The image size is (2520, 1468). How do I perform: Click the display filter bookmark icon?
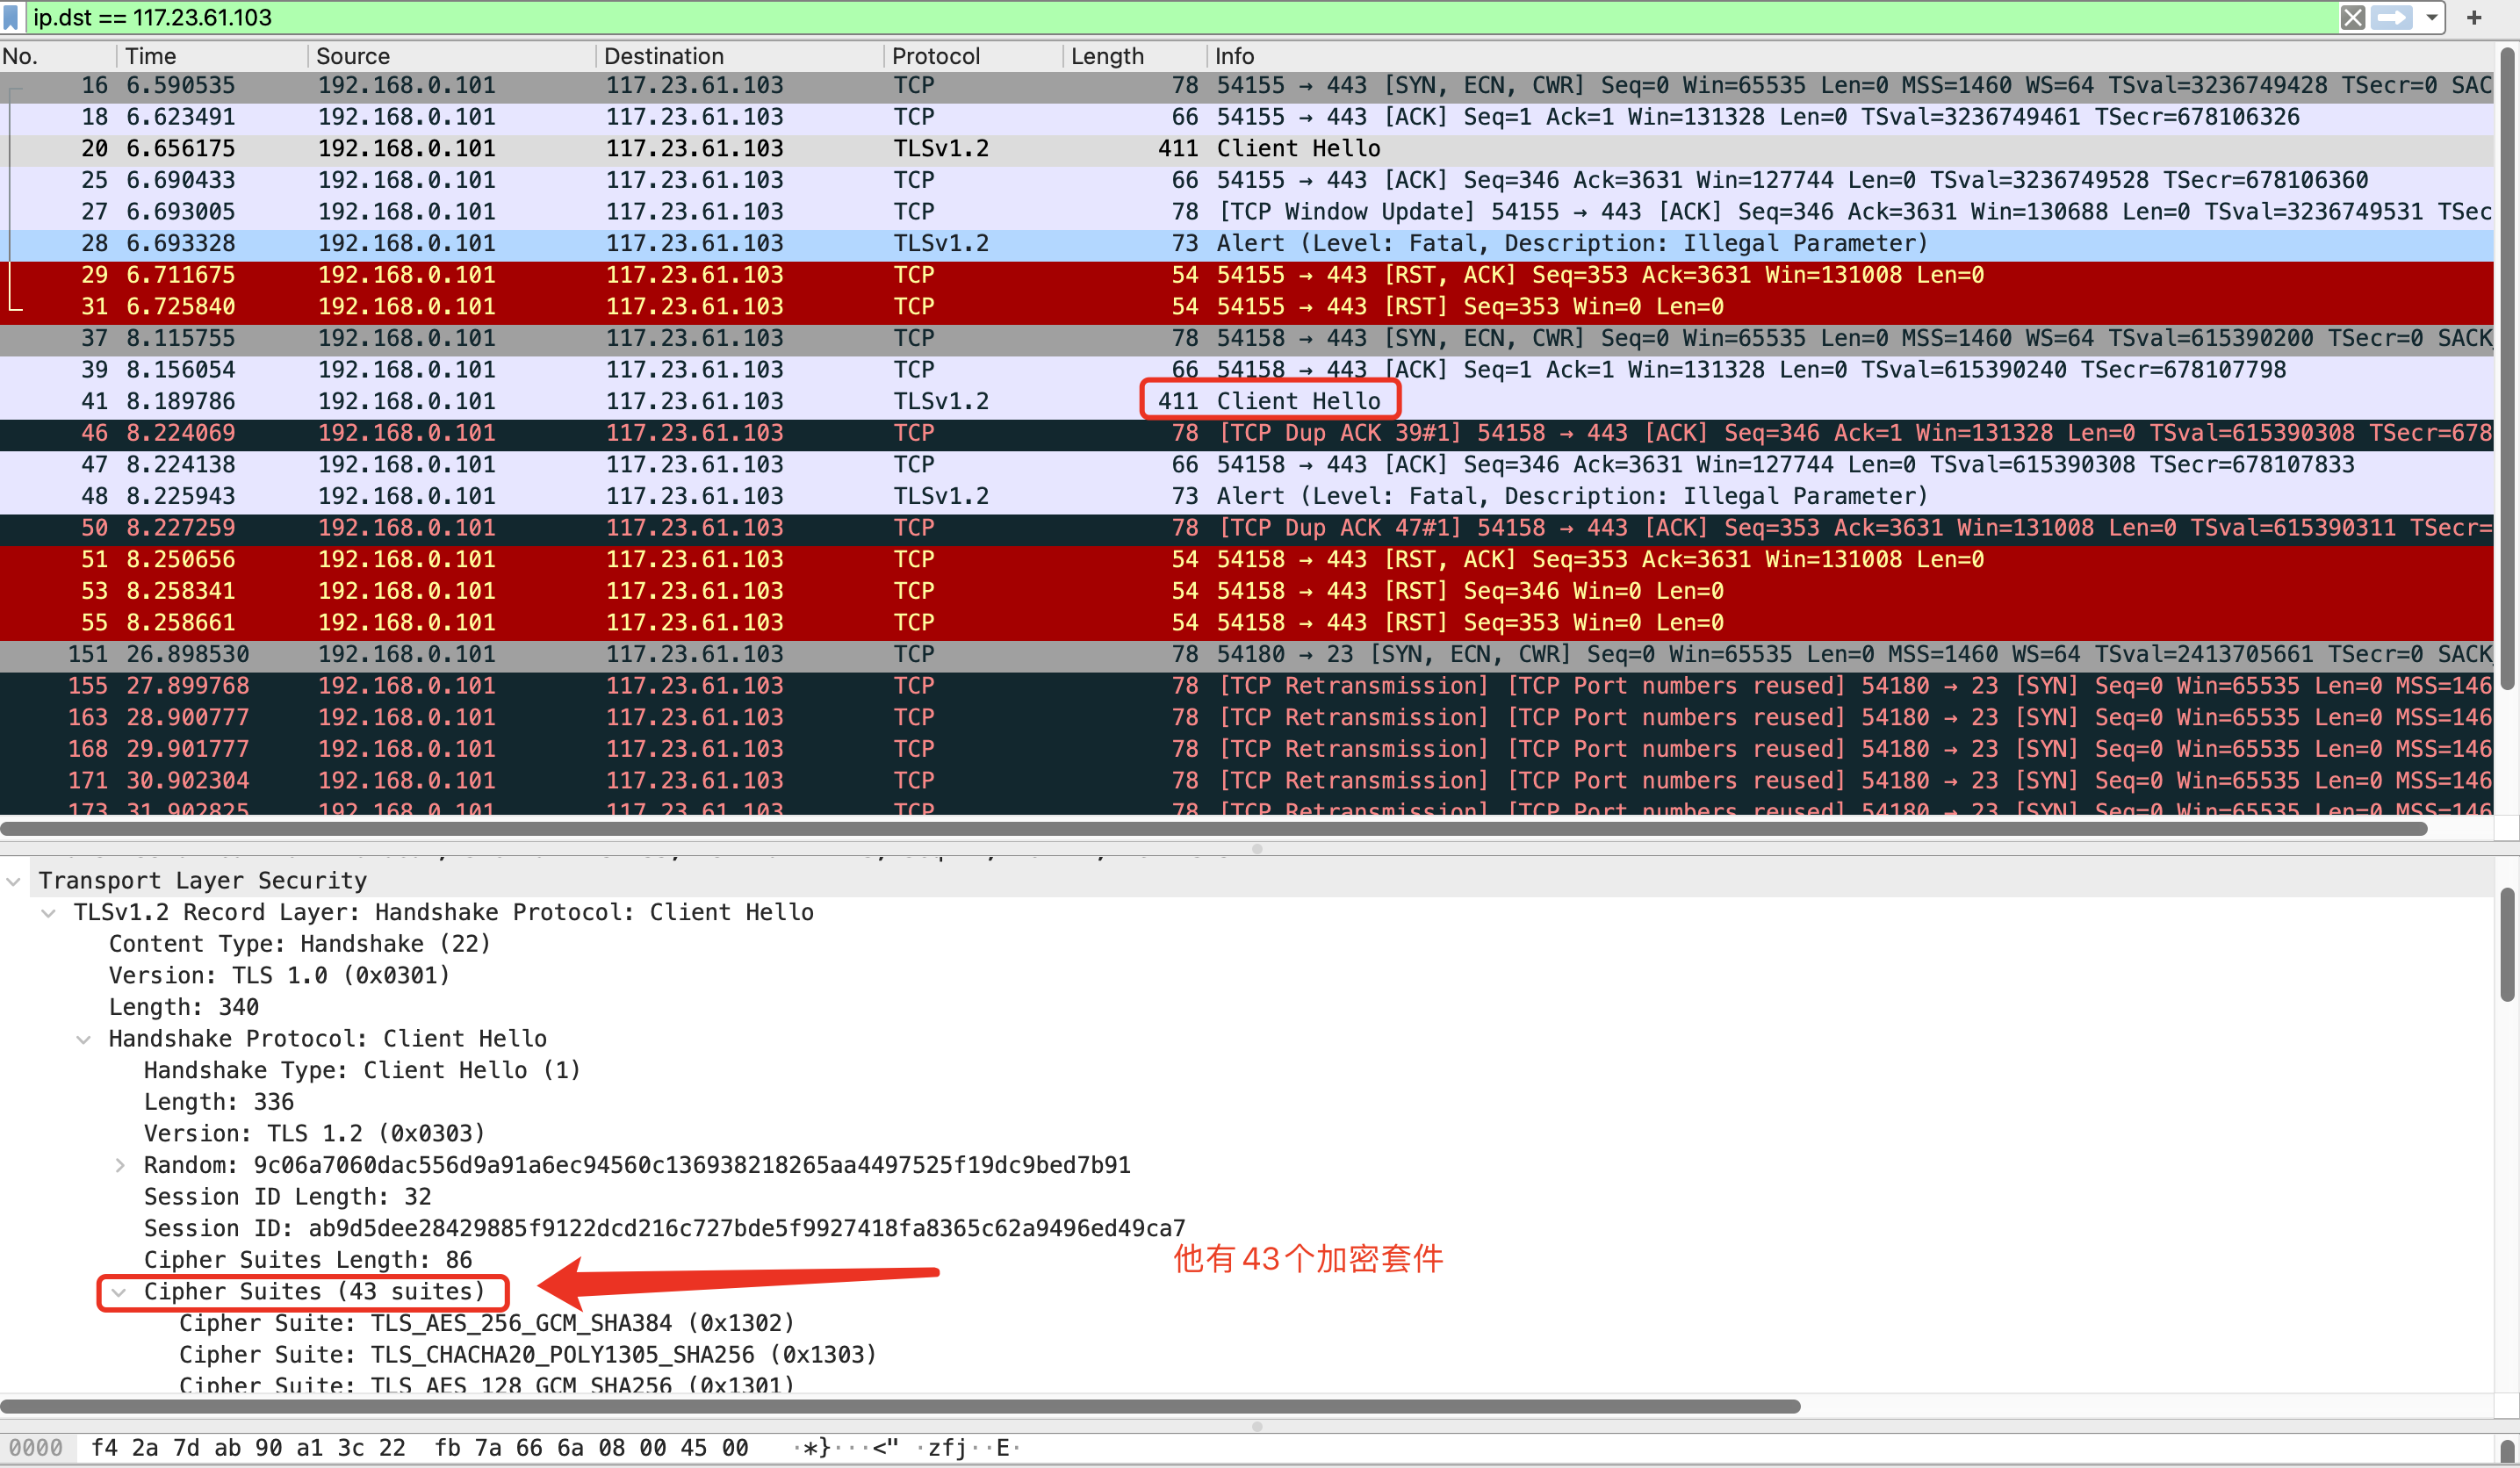pos(11,17)
